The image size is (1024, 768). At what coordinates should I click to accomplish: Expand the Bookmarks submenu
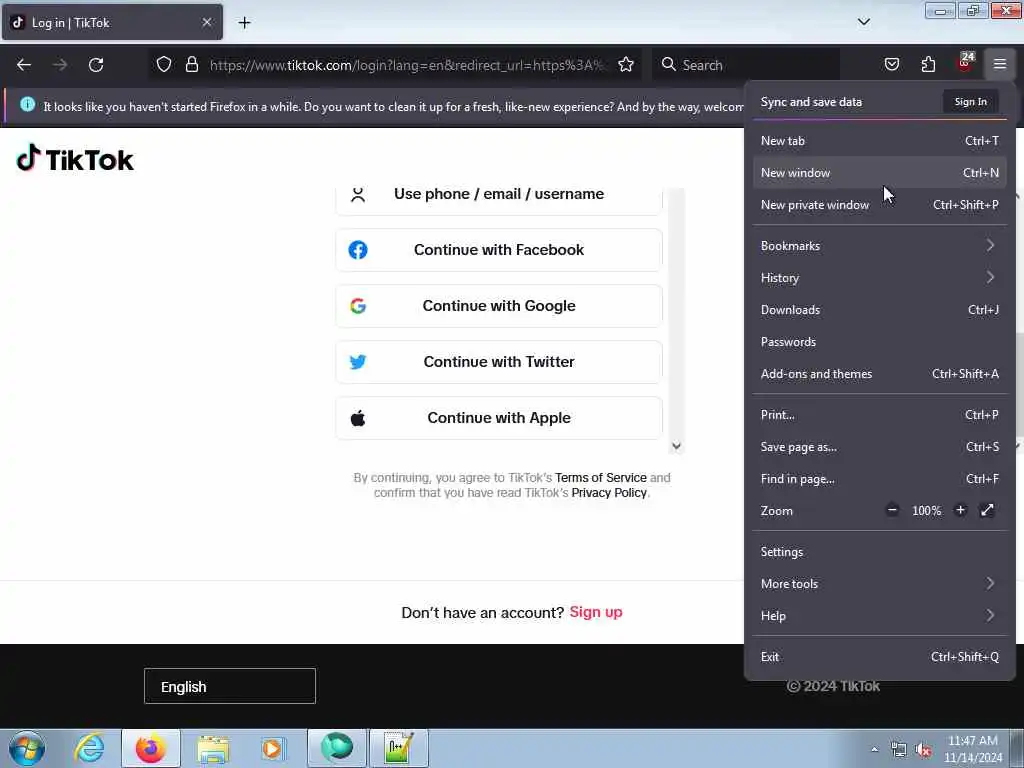coord(880,246)
